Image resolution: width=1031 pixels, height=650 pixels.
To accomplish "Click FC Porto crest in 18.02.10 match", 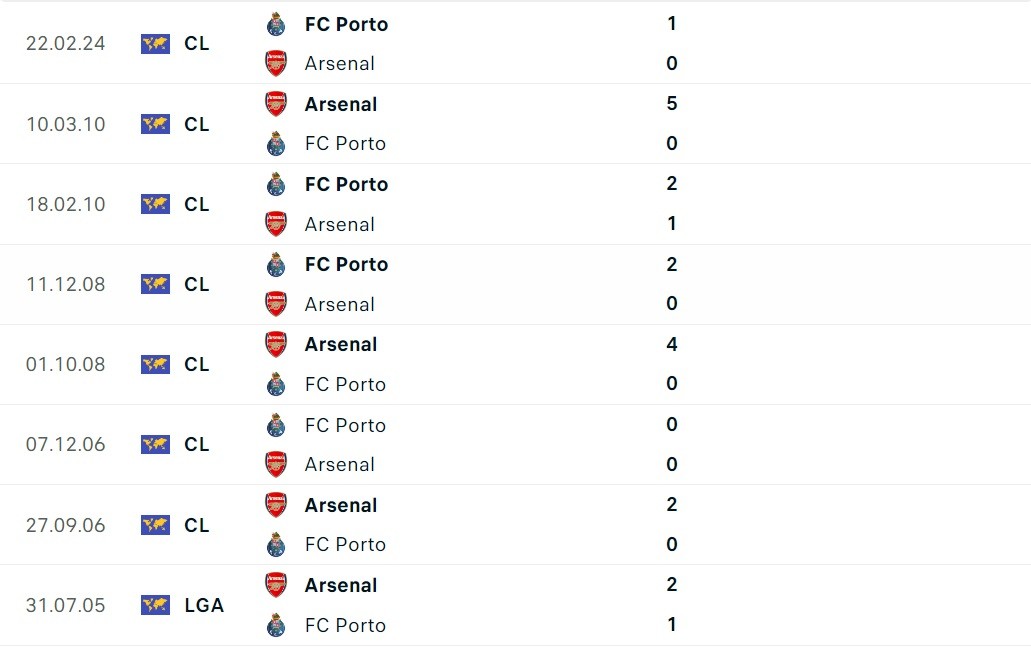I will click(x=276, y=184).
